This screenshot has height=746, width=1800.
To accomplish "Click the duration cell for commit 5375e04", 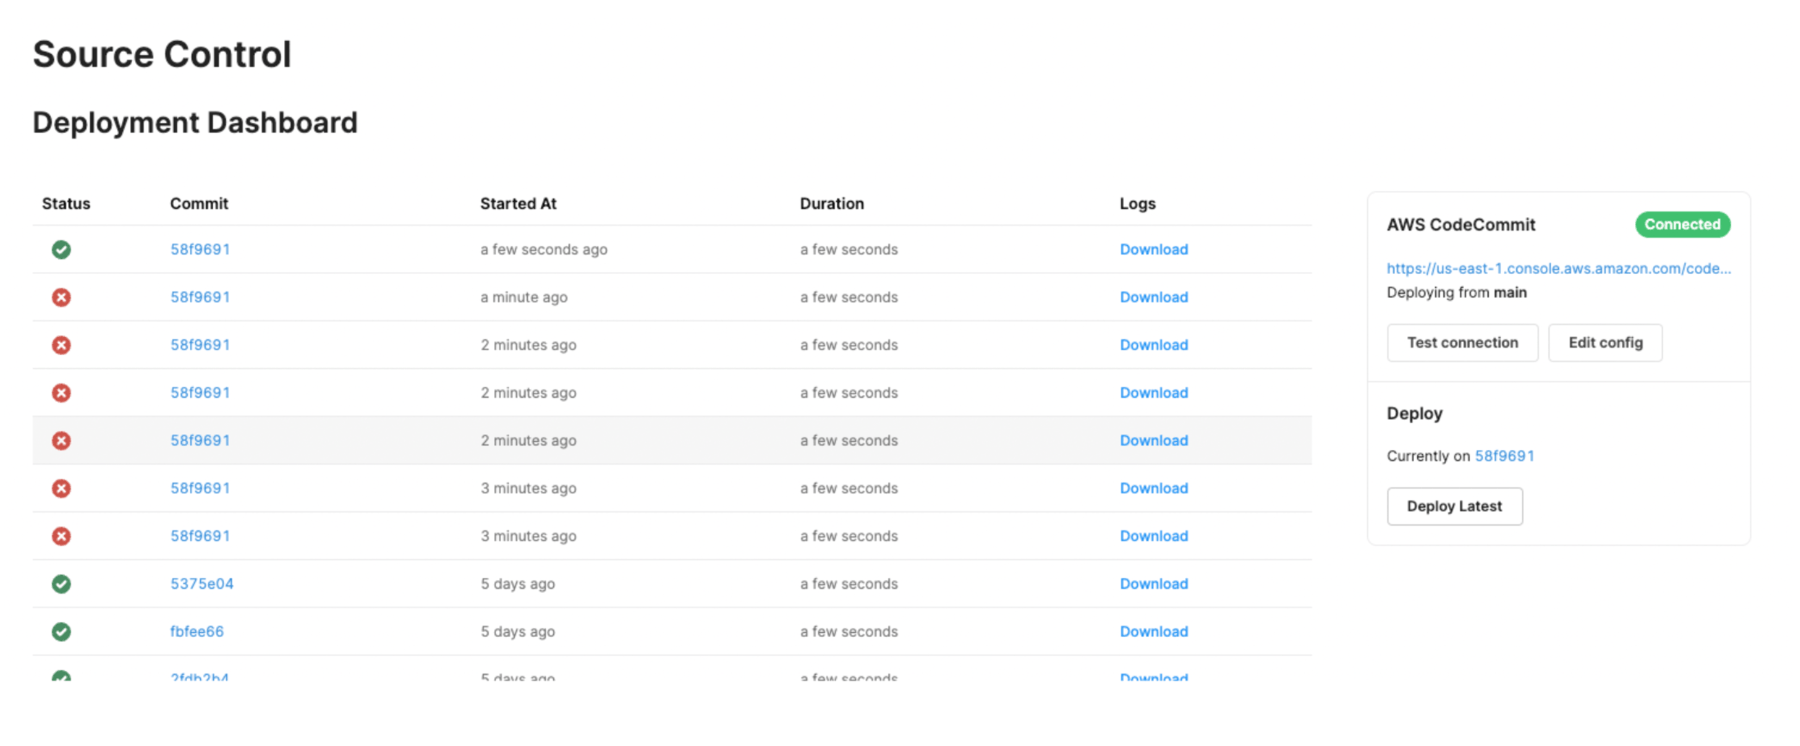I will [x=849, y=584].
